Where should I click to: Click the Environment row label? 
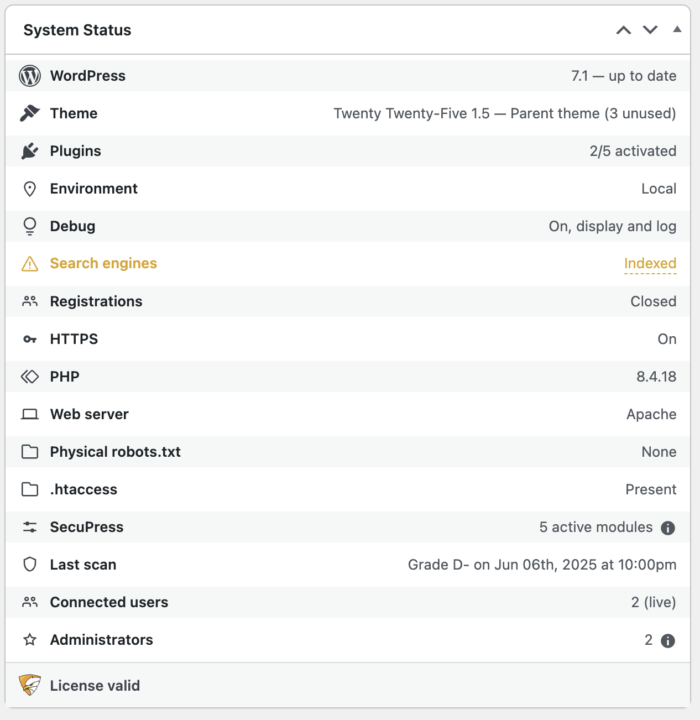tap(94, 189)
